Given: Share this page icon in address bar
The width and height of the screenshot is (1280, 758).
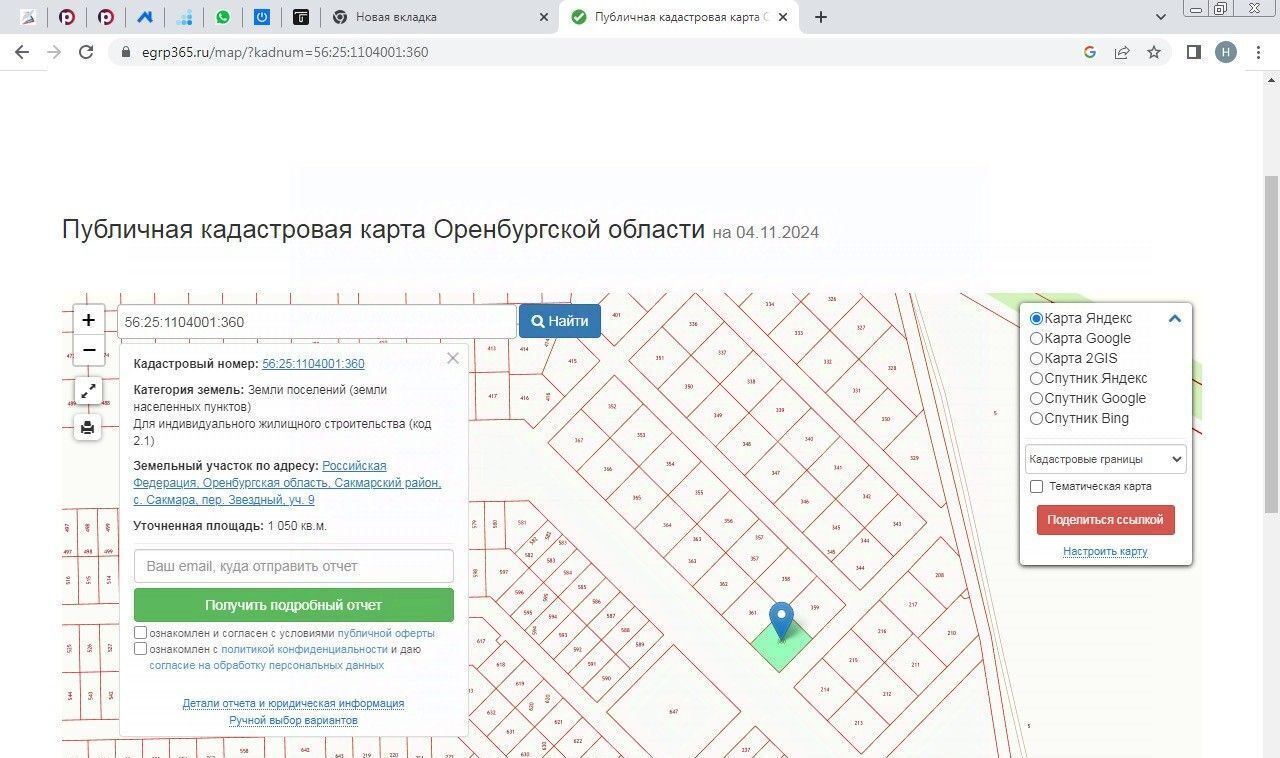Looking at the screenshot, I should [1122, 52].
